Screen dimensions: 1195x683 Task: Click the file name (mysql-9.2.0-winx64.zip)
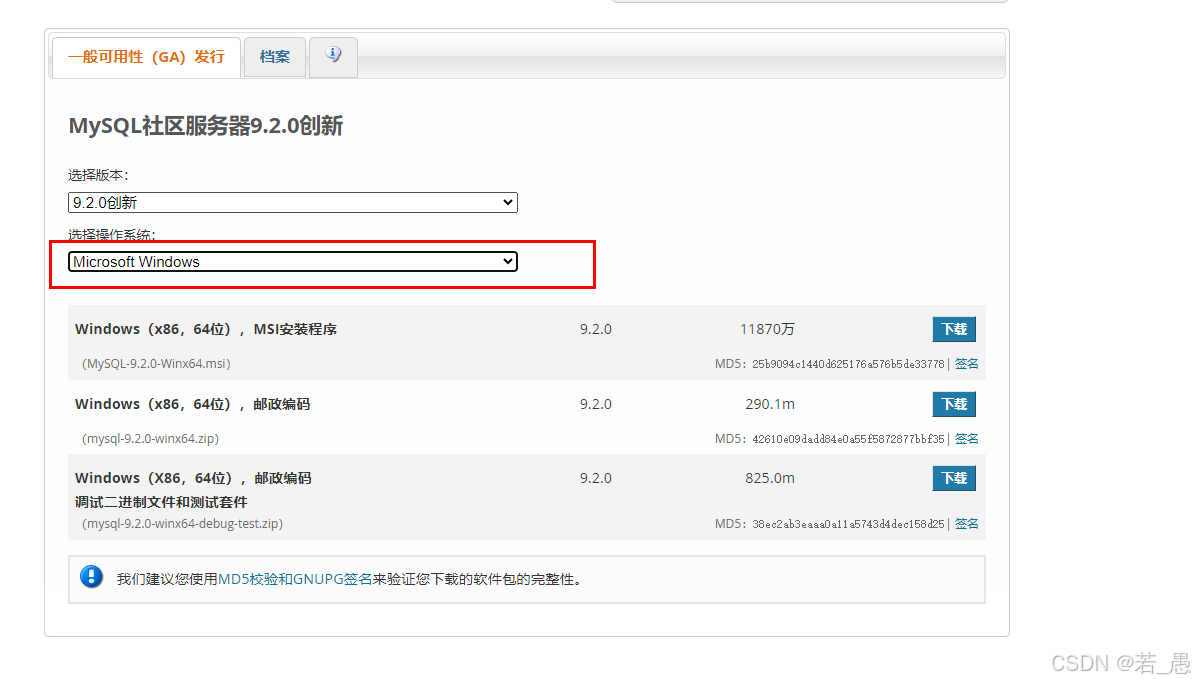click(150, 438)
